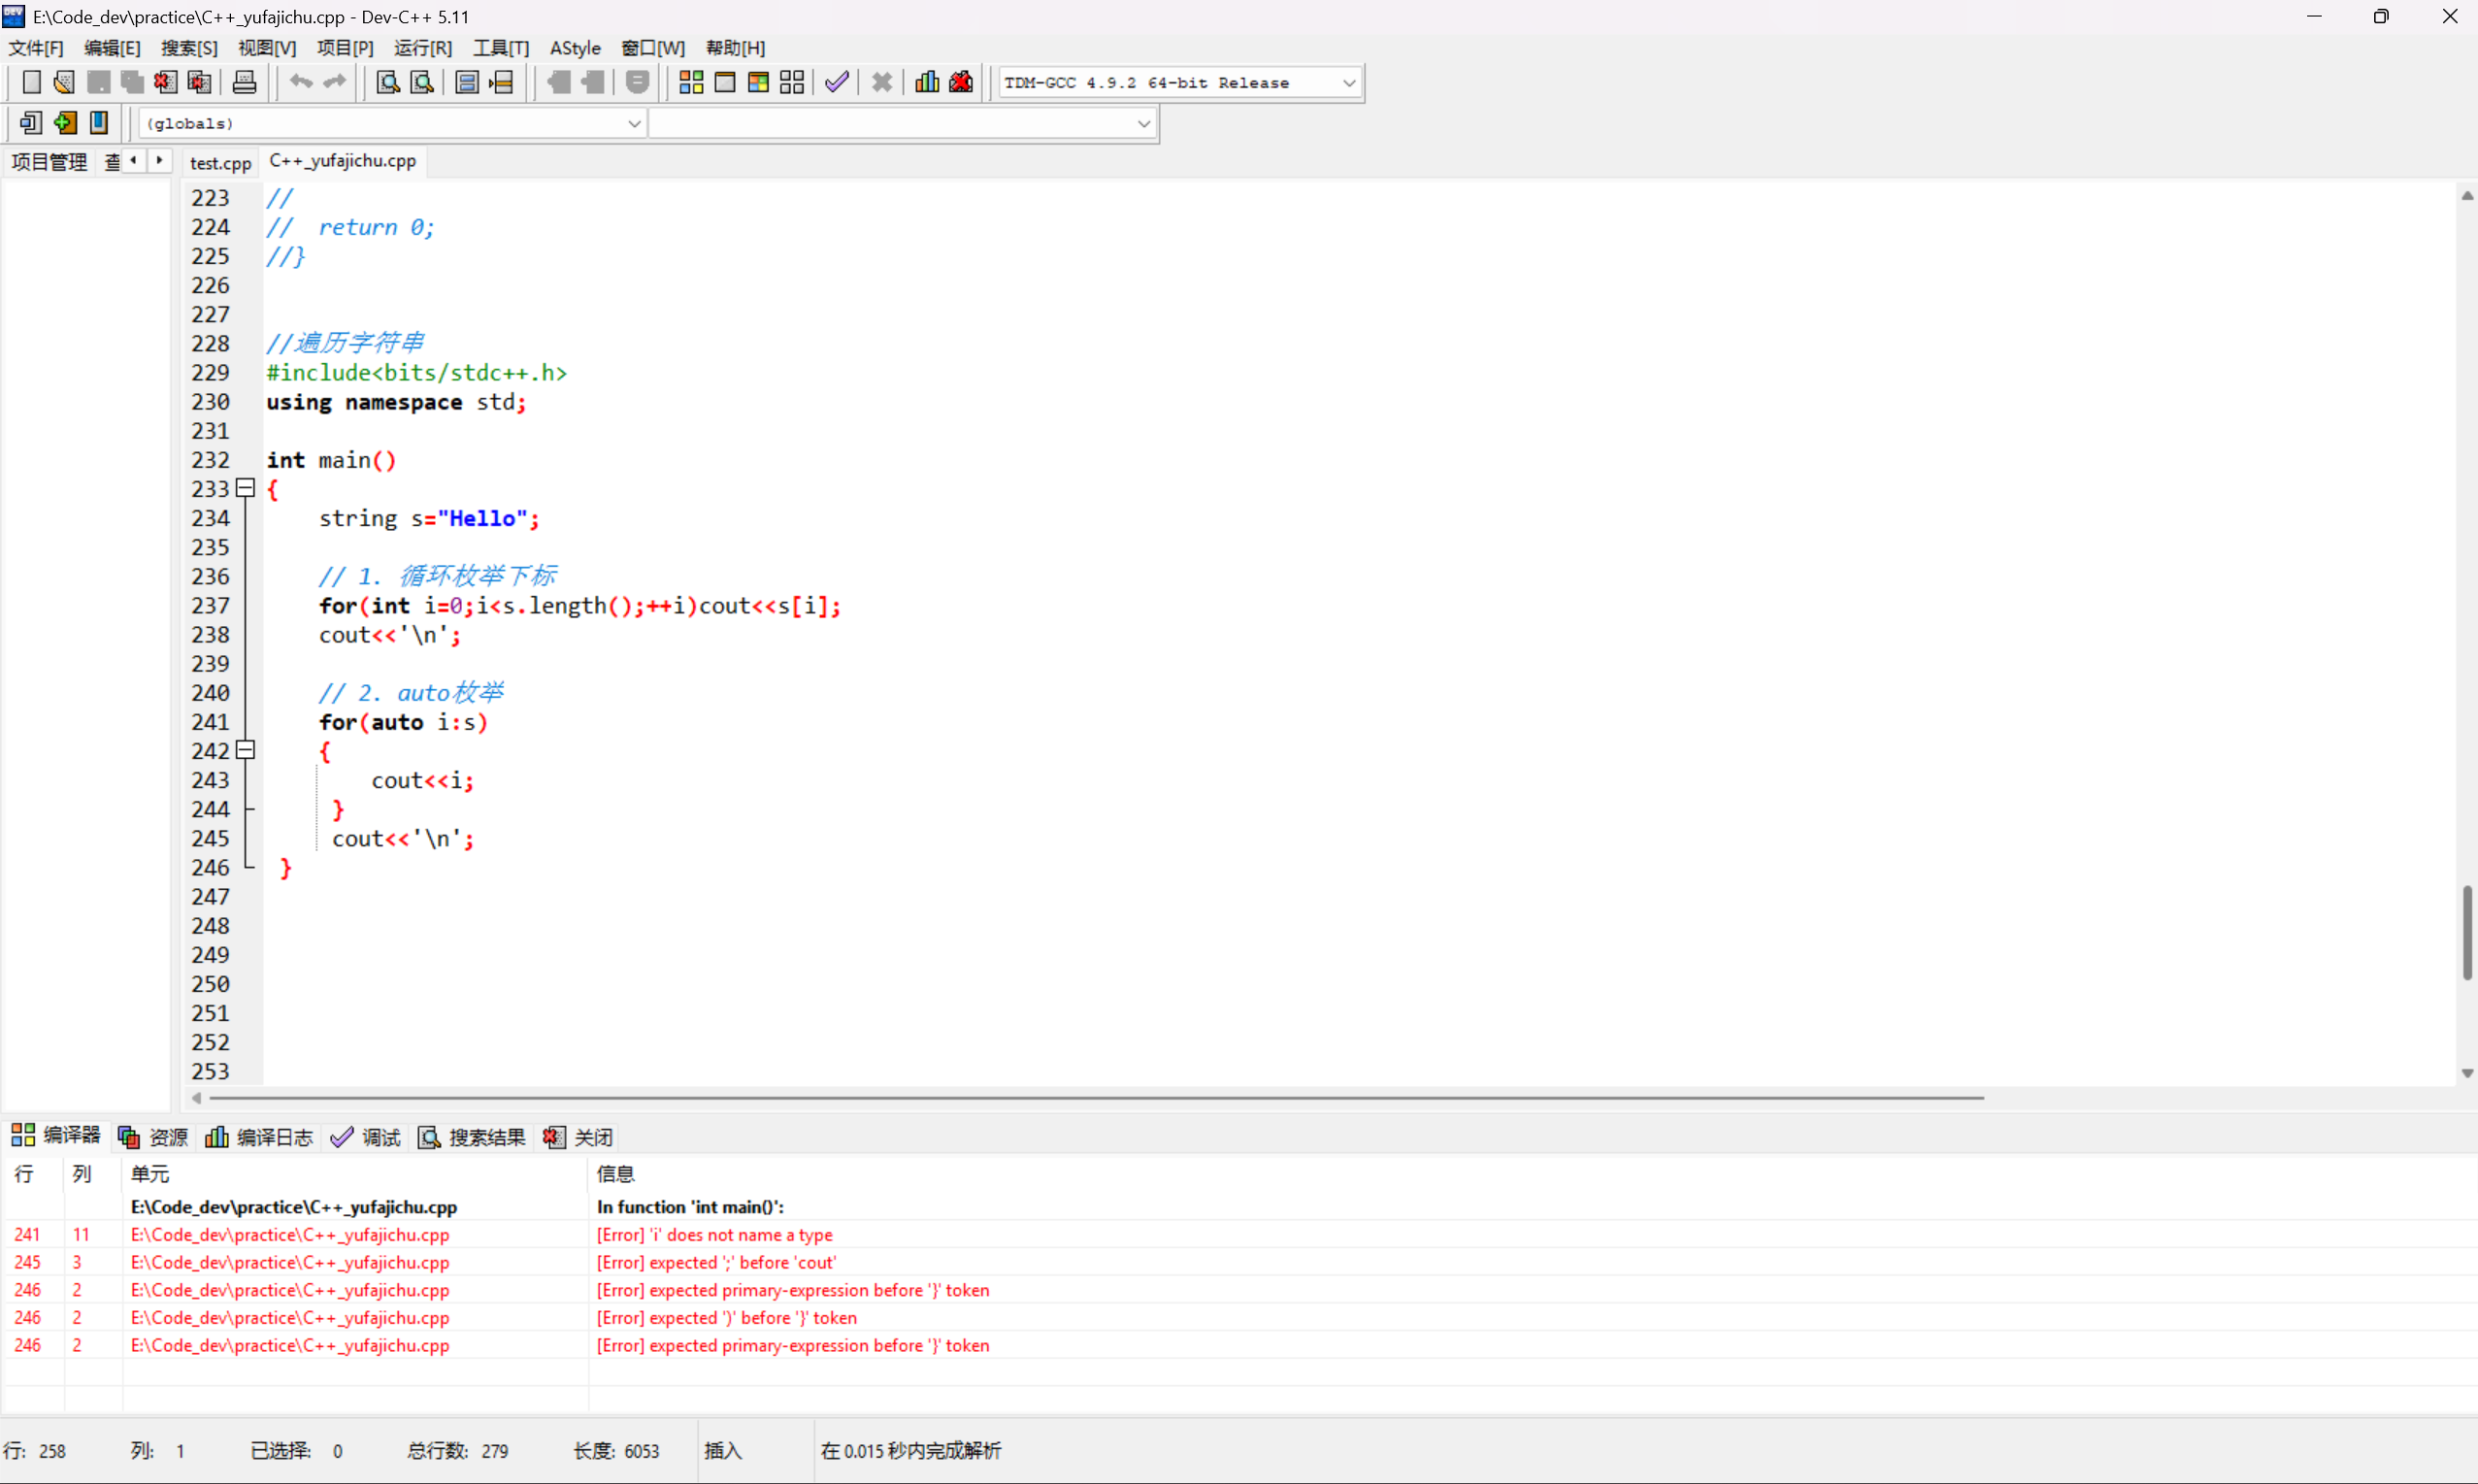Click the Rebuild All icon
Image resolution: width=2478 pixels, height=1484 pixels.
pyautogui.click(x=792, y=82)
